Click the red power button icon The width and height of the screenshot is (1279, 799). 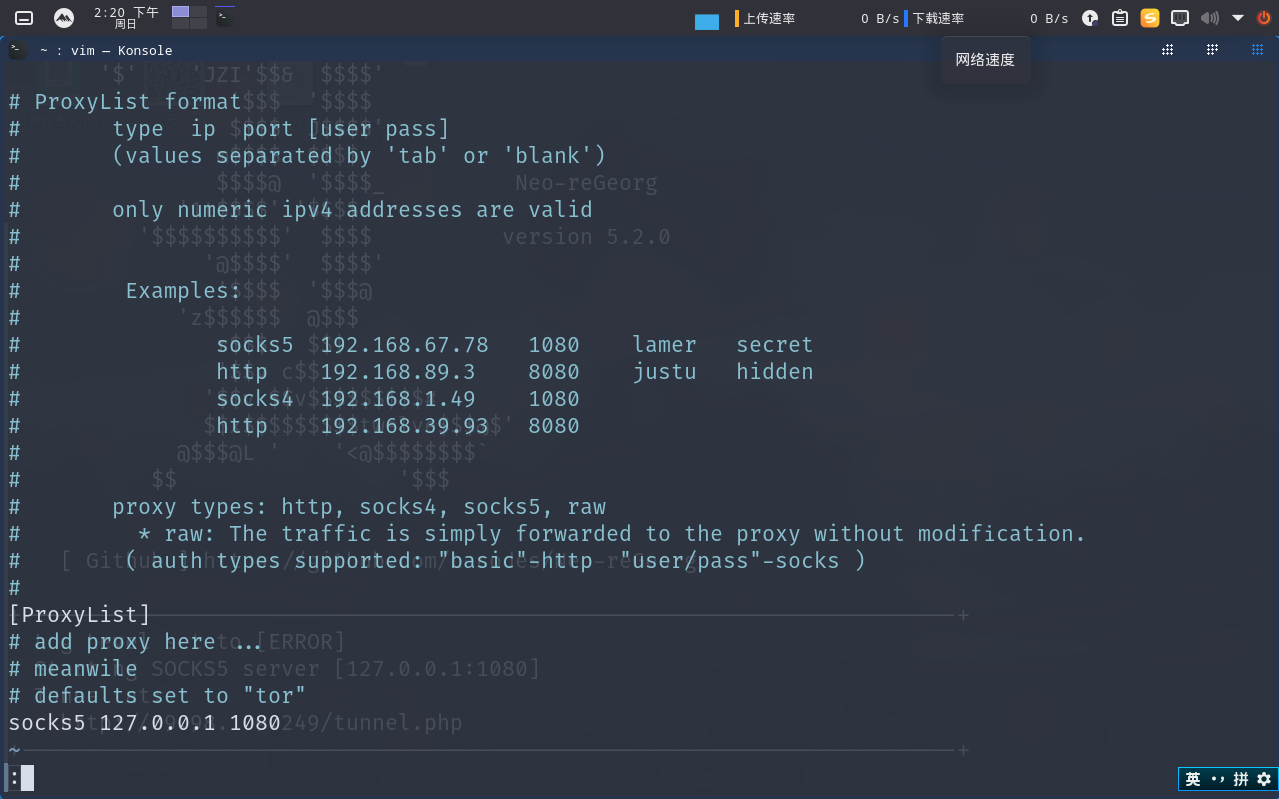1264,18
